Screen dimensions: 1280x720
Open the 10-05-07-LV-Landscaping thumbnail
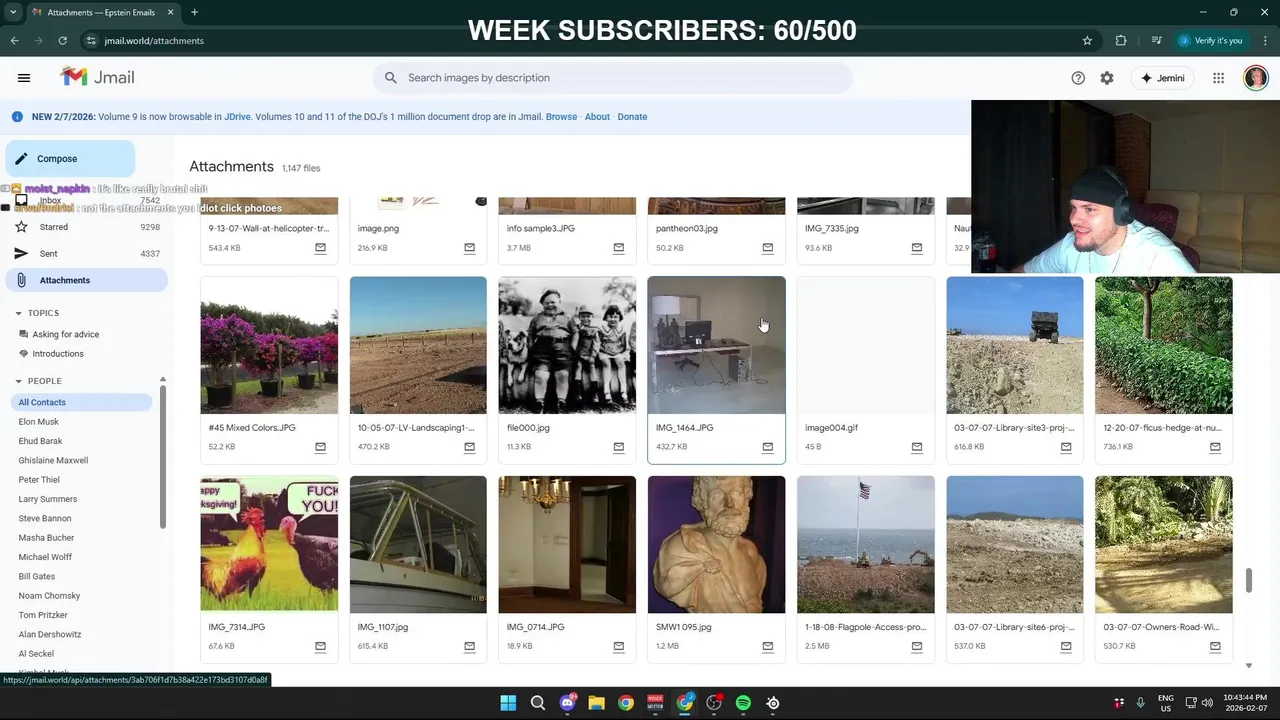[x=418, y=345]
